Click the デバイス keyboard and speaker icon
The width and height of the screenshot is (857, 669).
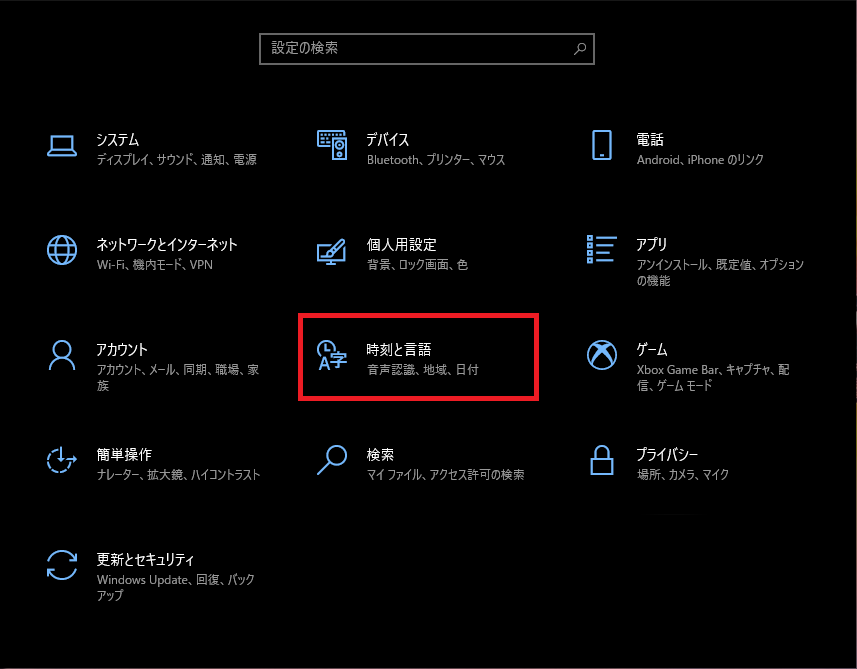tap(332, 145)
